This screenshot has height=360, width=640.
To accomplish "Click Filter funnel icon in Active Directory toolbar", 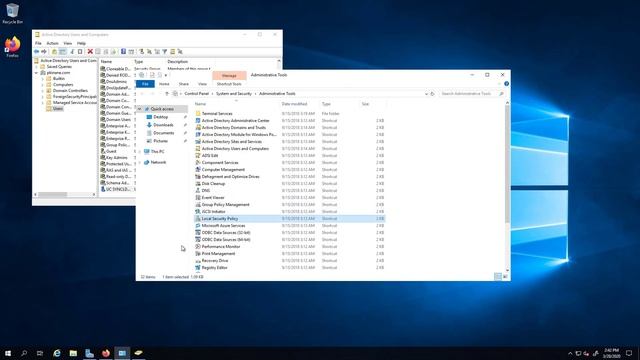I will click(164, 51).
